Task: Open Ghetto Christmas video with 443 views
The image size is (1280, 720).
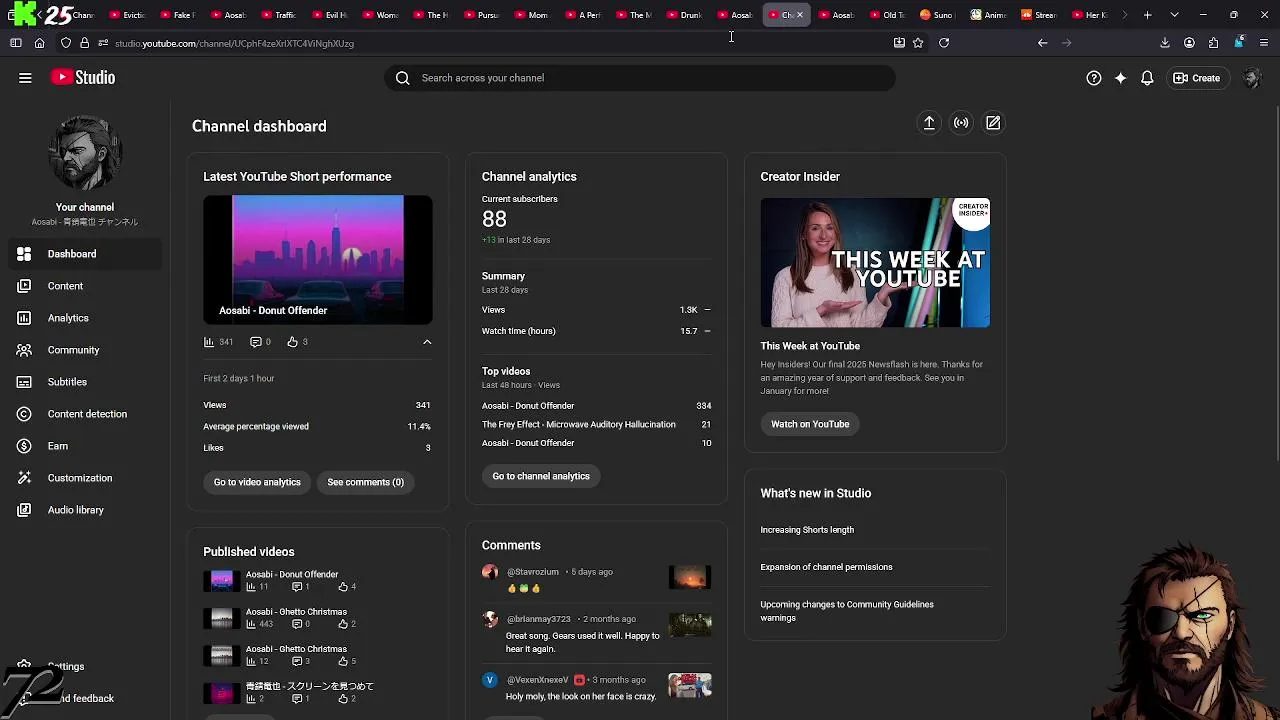Action: pos(318,618)
